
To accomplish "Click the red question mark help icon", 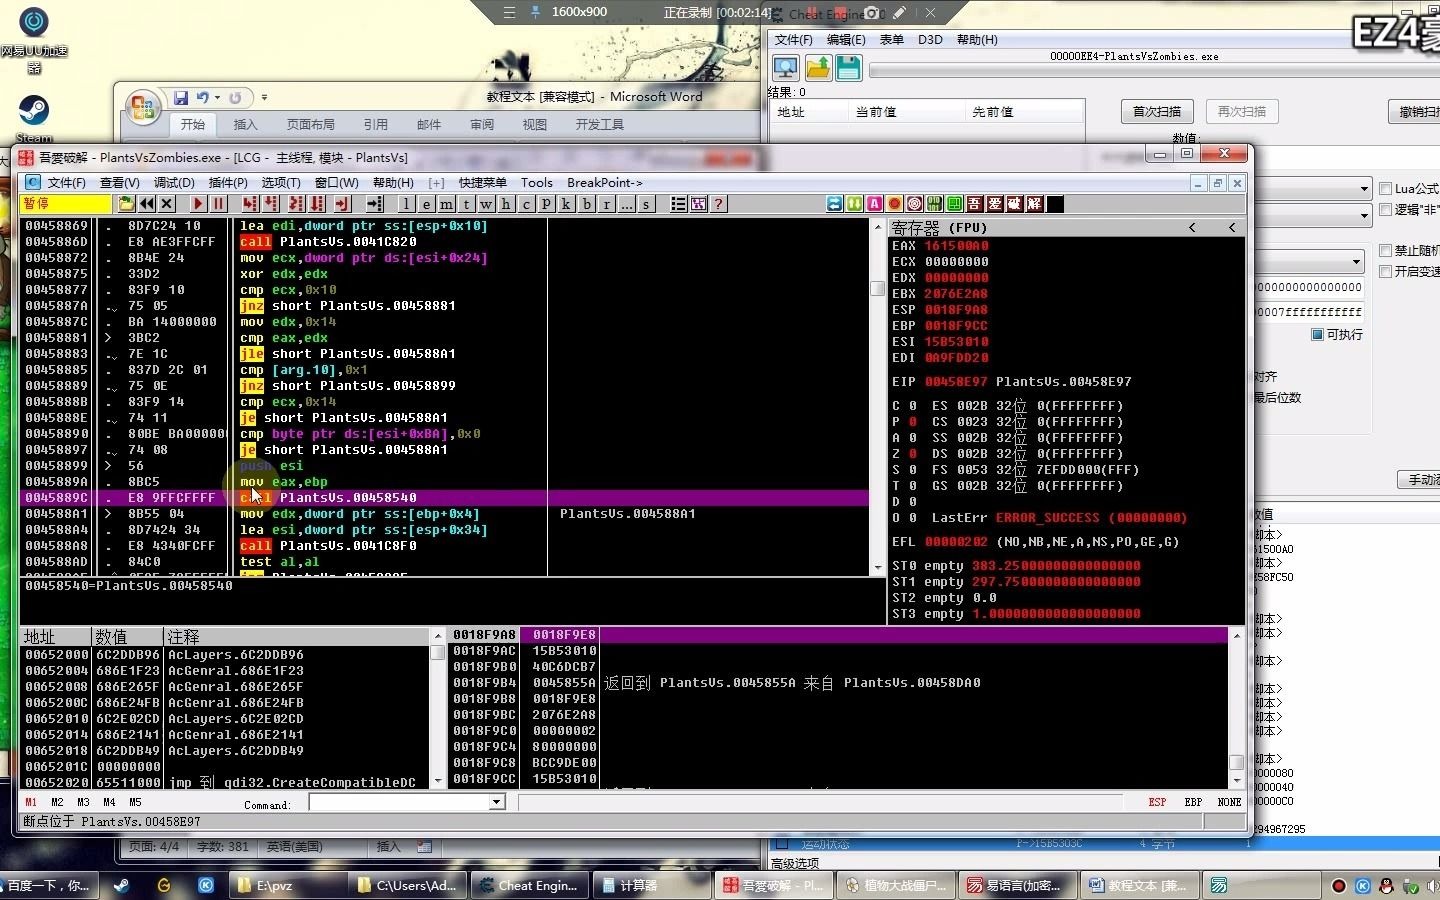I will (718, 204).
